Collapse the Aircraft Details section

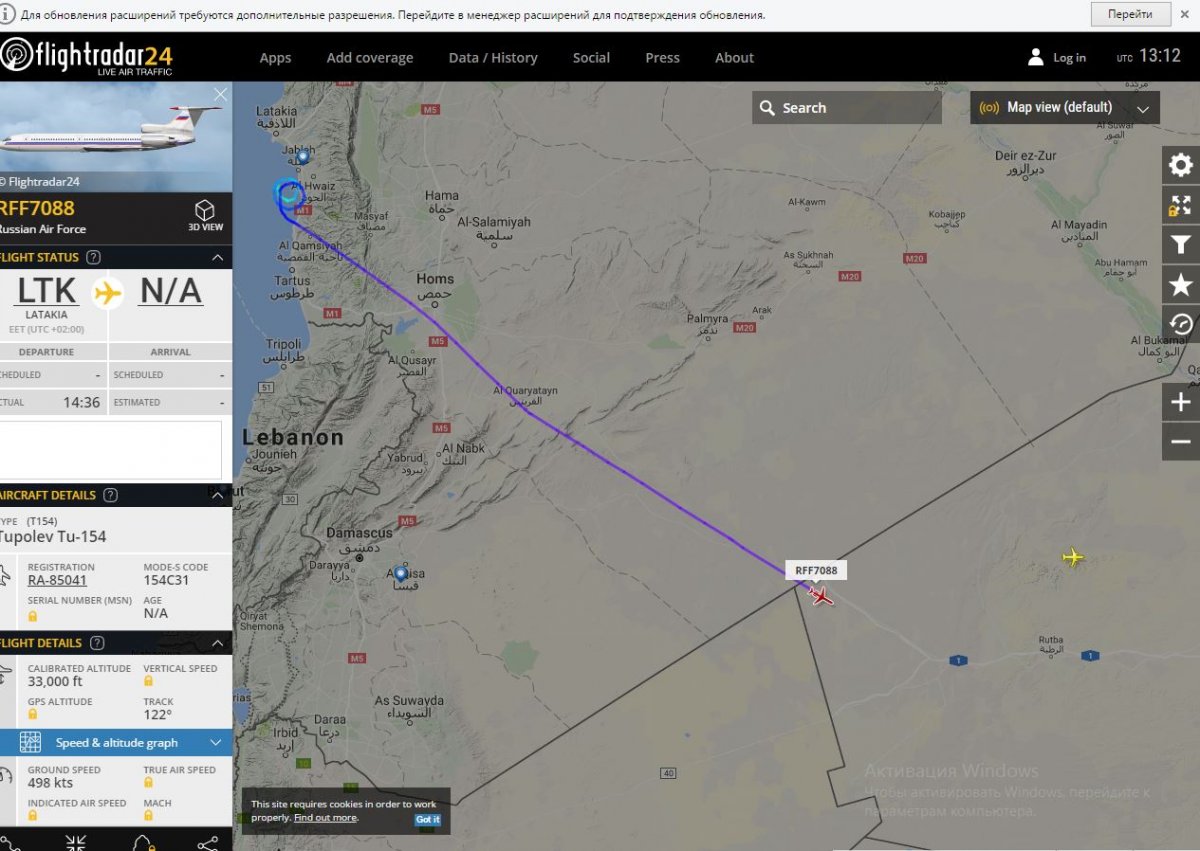coord(217,495)
